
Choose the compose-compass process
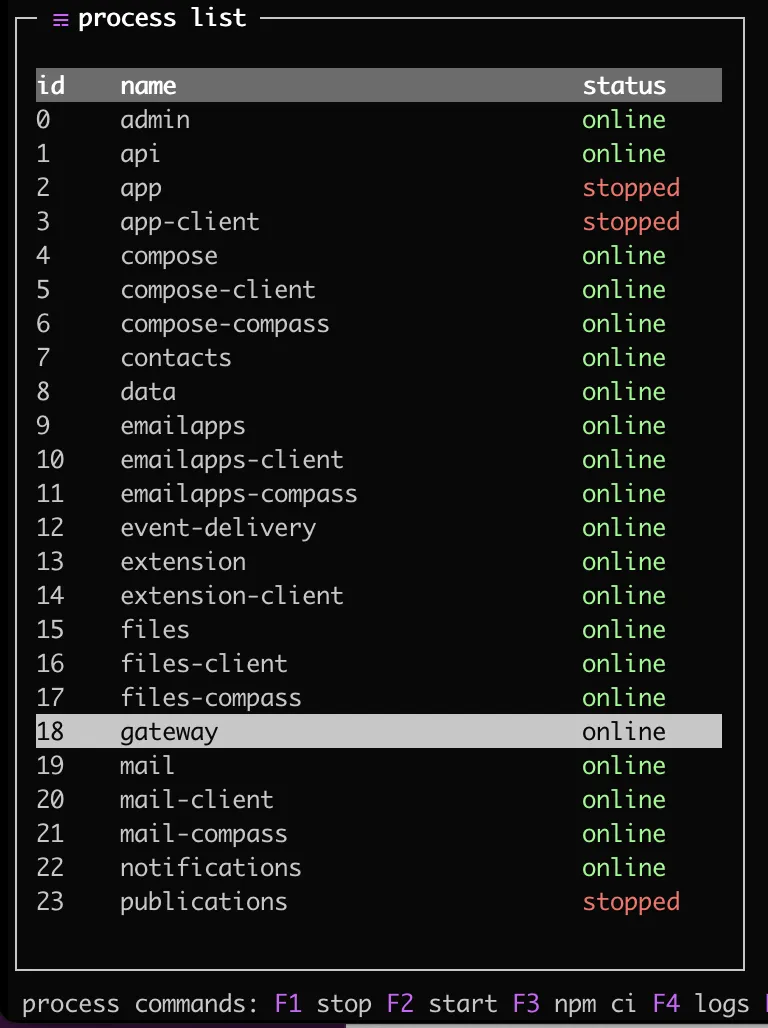pos(378,324)
